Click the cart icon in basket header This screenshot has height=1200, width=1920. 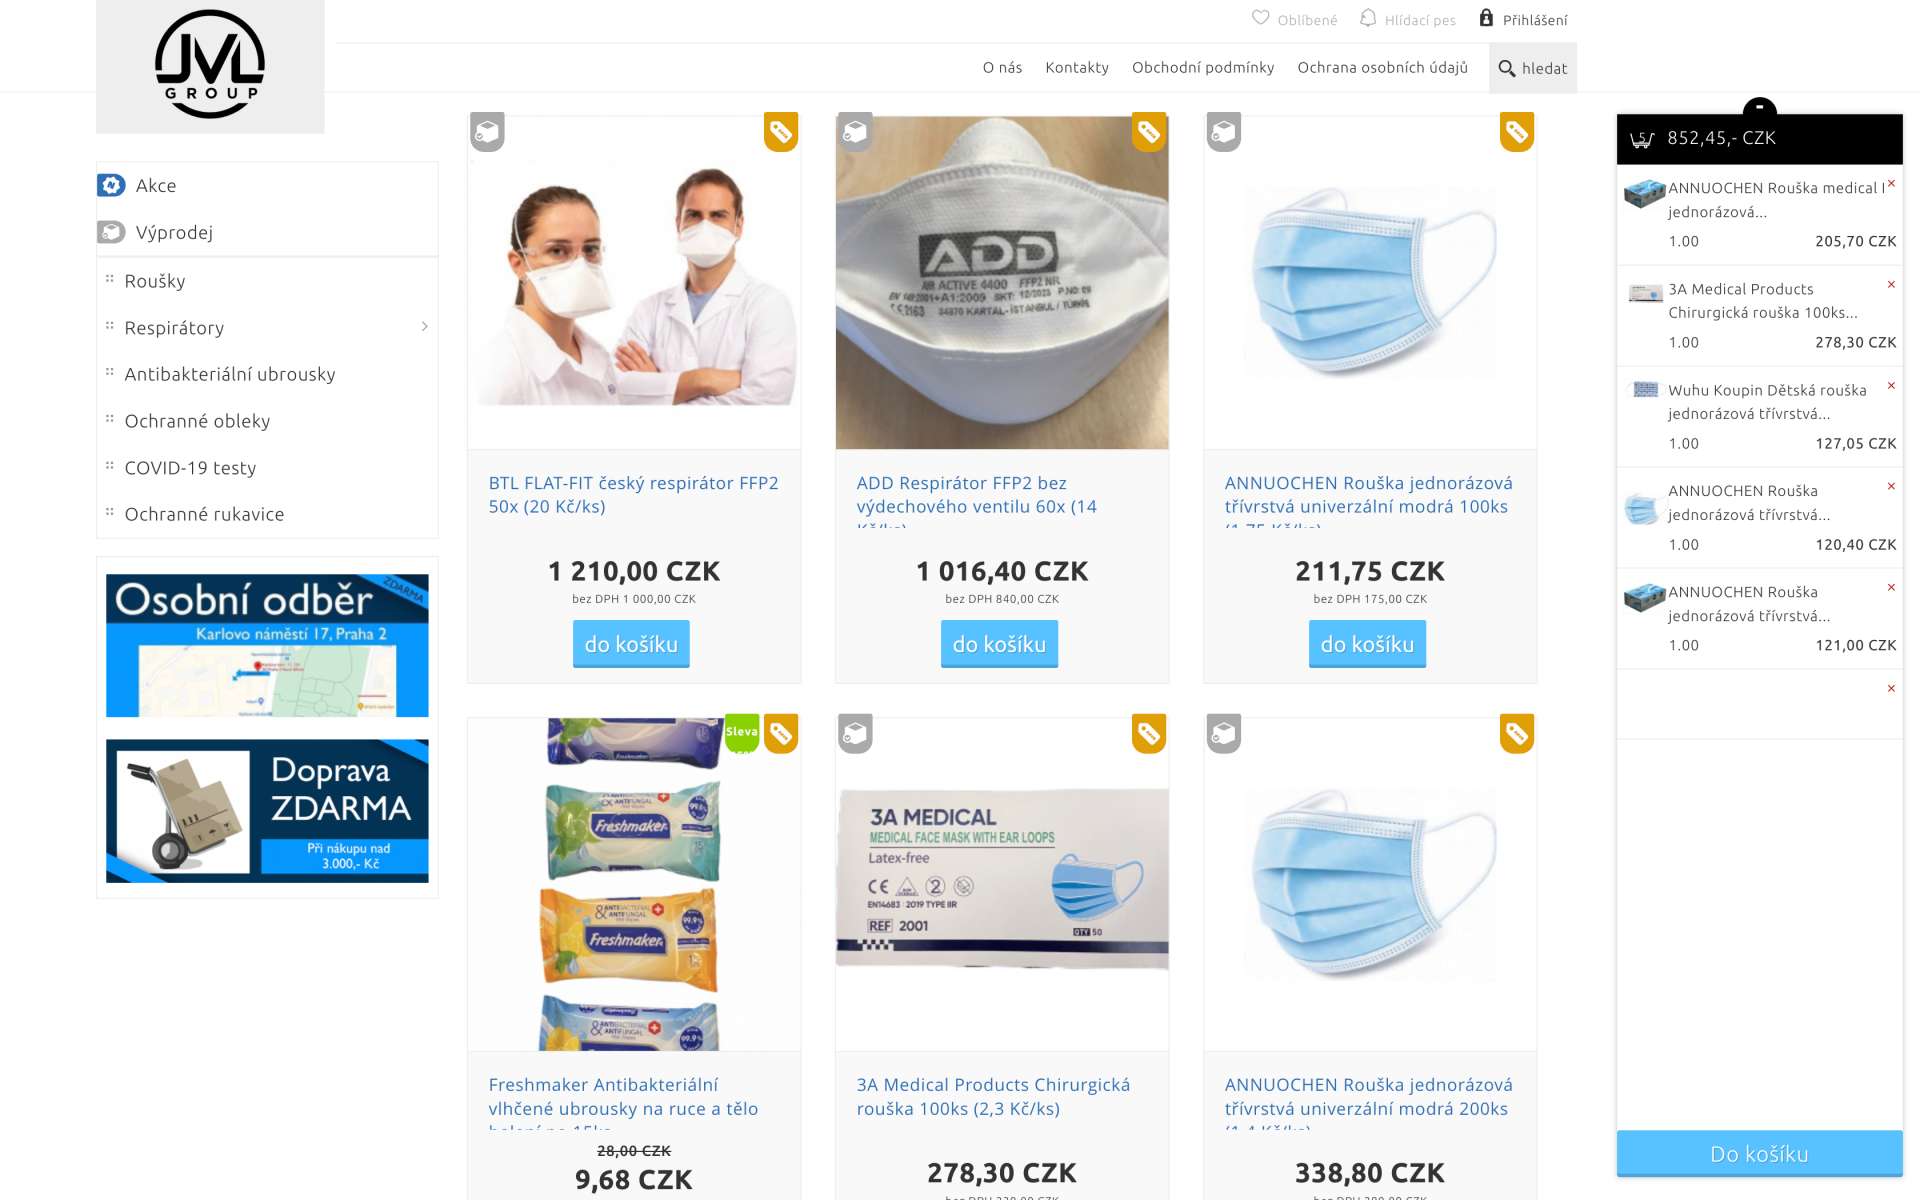click(x=1642, y=139)
